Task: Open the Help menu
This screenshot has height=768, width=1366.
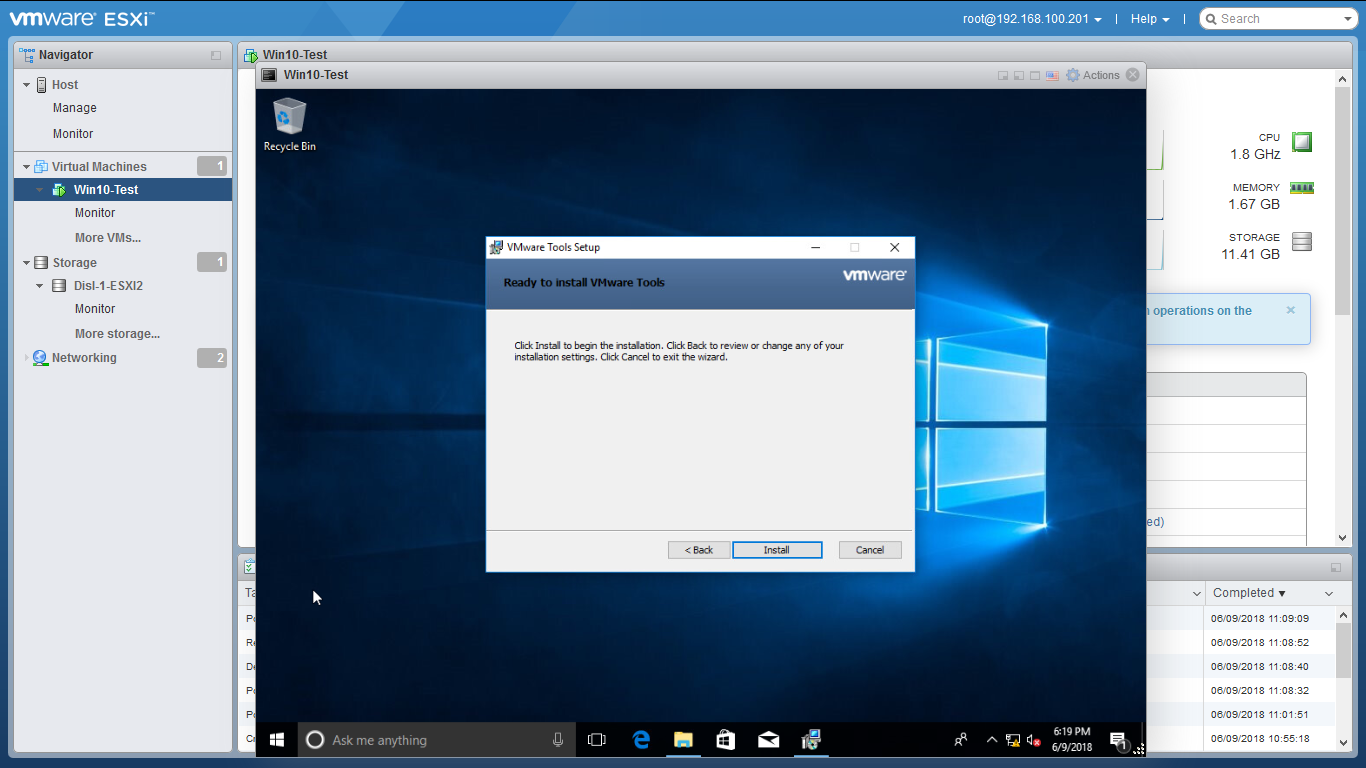Action: click(x=1149, y=19)
